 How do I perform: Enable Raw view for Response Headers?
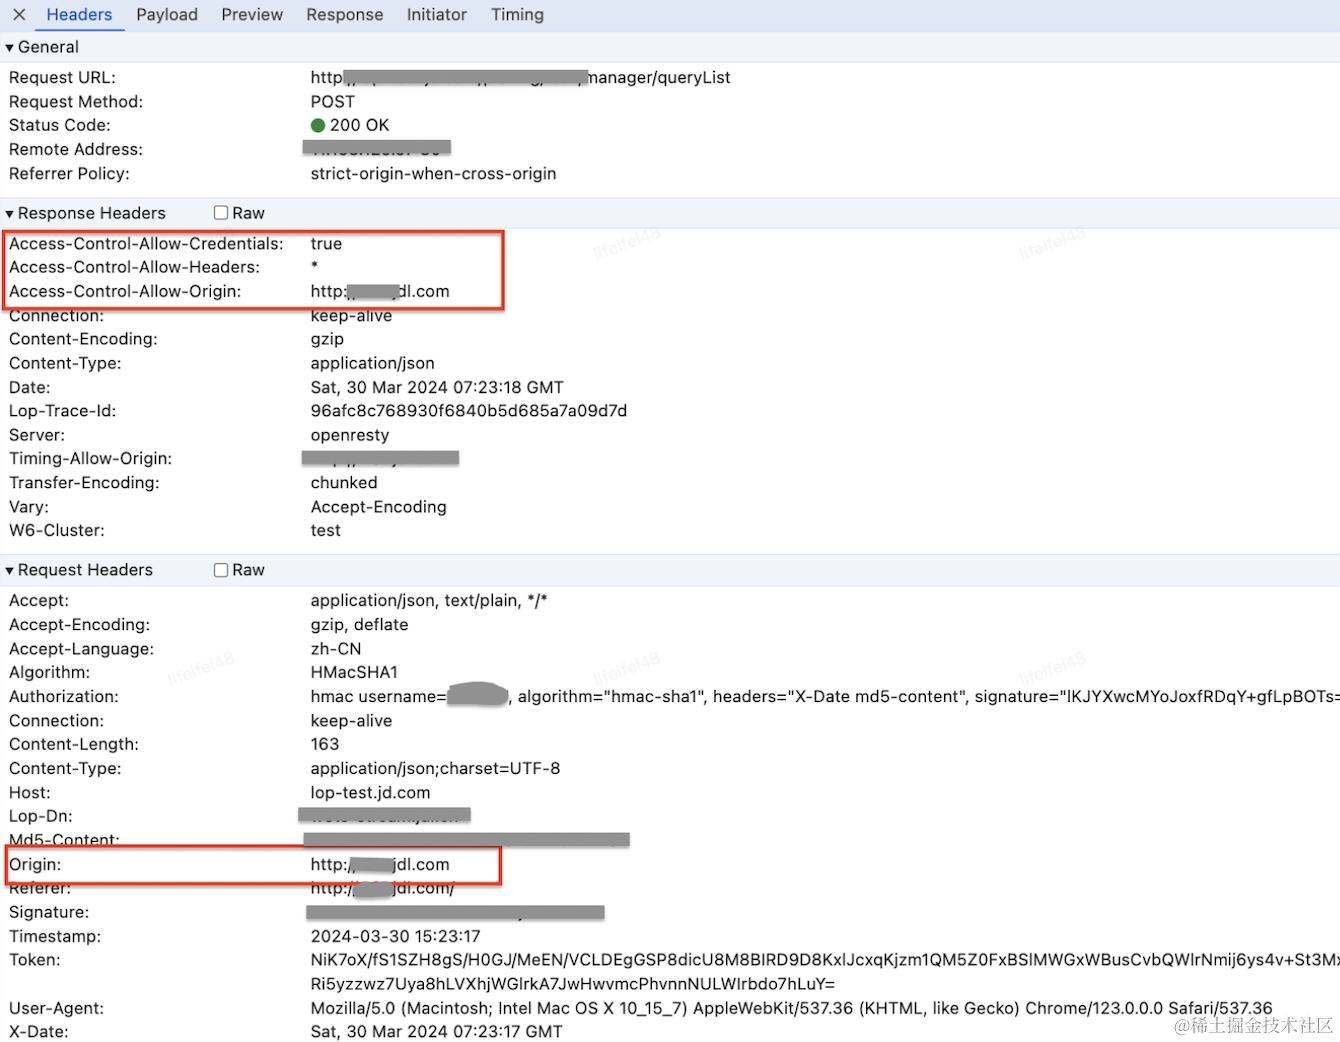221,213
